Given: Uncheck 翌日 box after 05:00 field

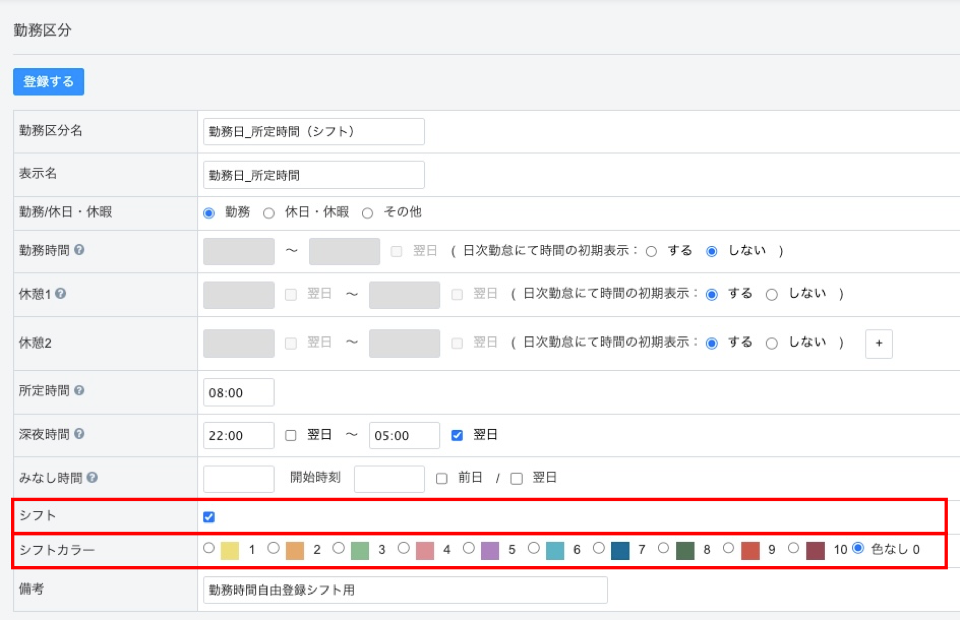Looking at the screenshot, I should (457, 435).
